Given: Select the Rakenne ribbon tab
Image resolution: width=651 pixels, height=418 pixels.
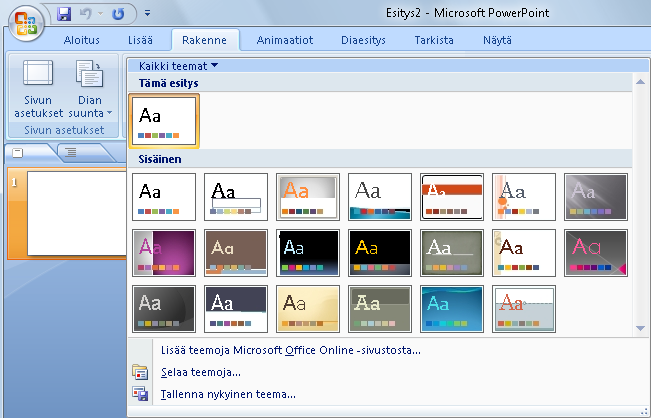Looking at the screenshot, I should click(204, 40).
